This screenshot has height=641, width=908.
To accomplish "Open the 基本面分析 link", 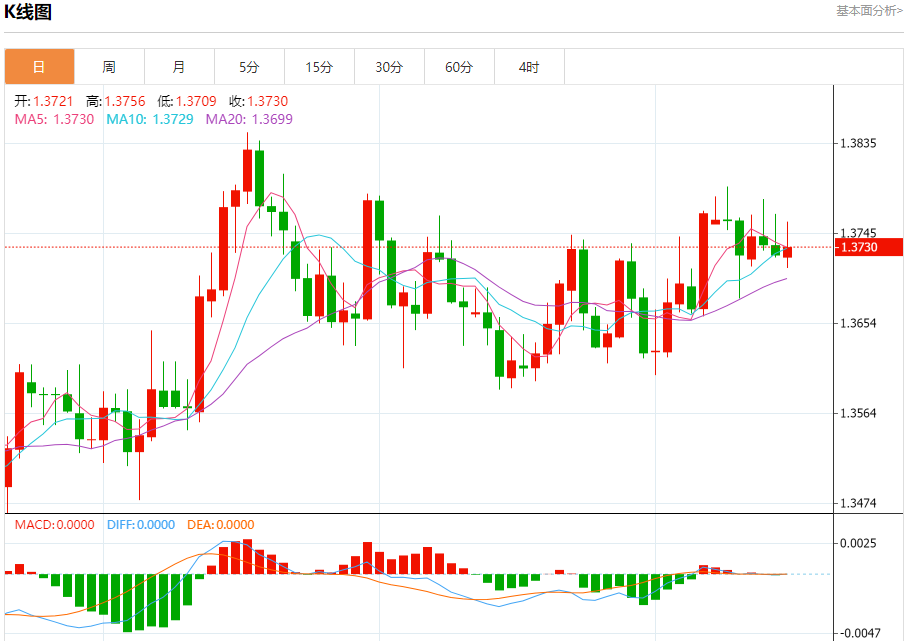I will coord(869,11).
